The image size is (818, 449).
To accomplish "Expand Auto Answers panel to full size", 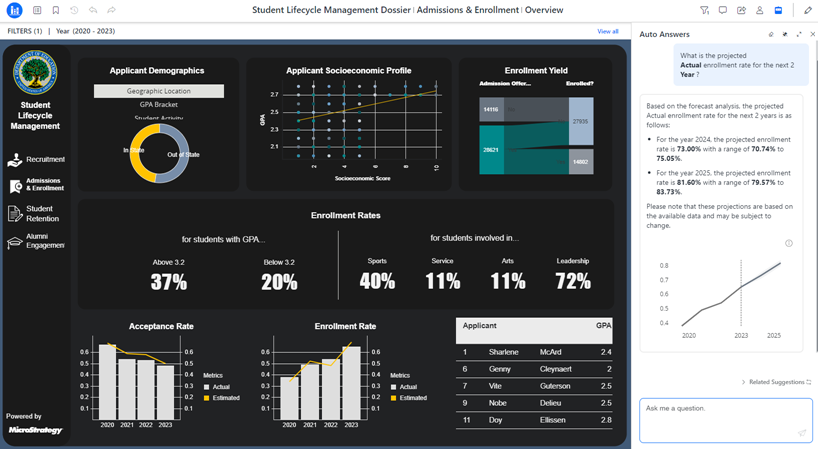I will (799, 34).
